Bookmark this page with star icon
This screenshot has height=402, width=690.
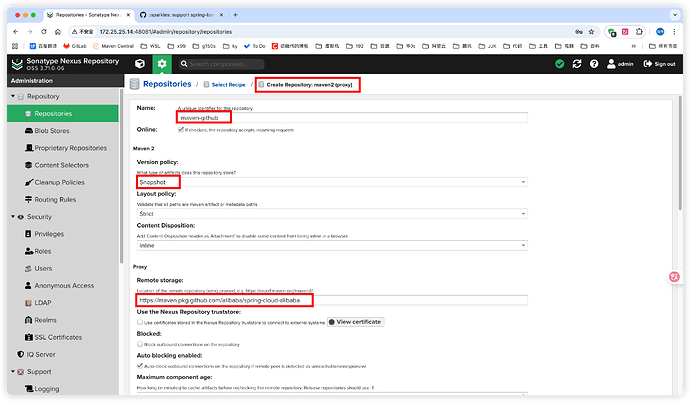click(x=591, y=31)
